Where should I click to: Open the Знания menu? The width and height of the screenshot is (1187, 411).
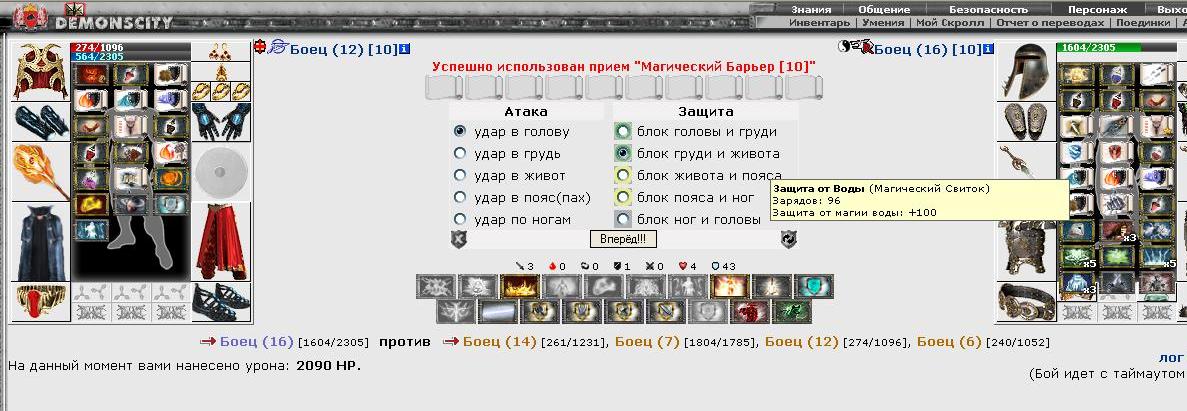click(x=811, y=10)
